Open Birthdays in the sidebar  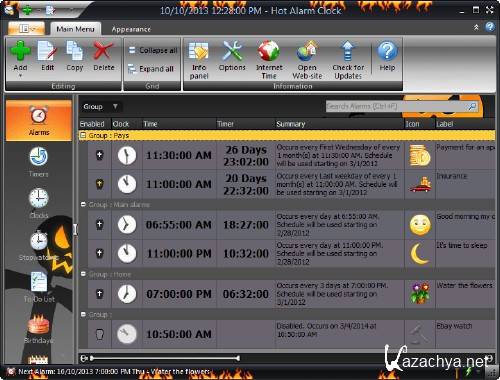39,328
